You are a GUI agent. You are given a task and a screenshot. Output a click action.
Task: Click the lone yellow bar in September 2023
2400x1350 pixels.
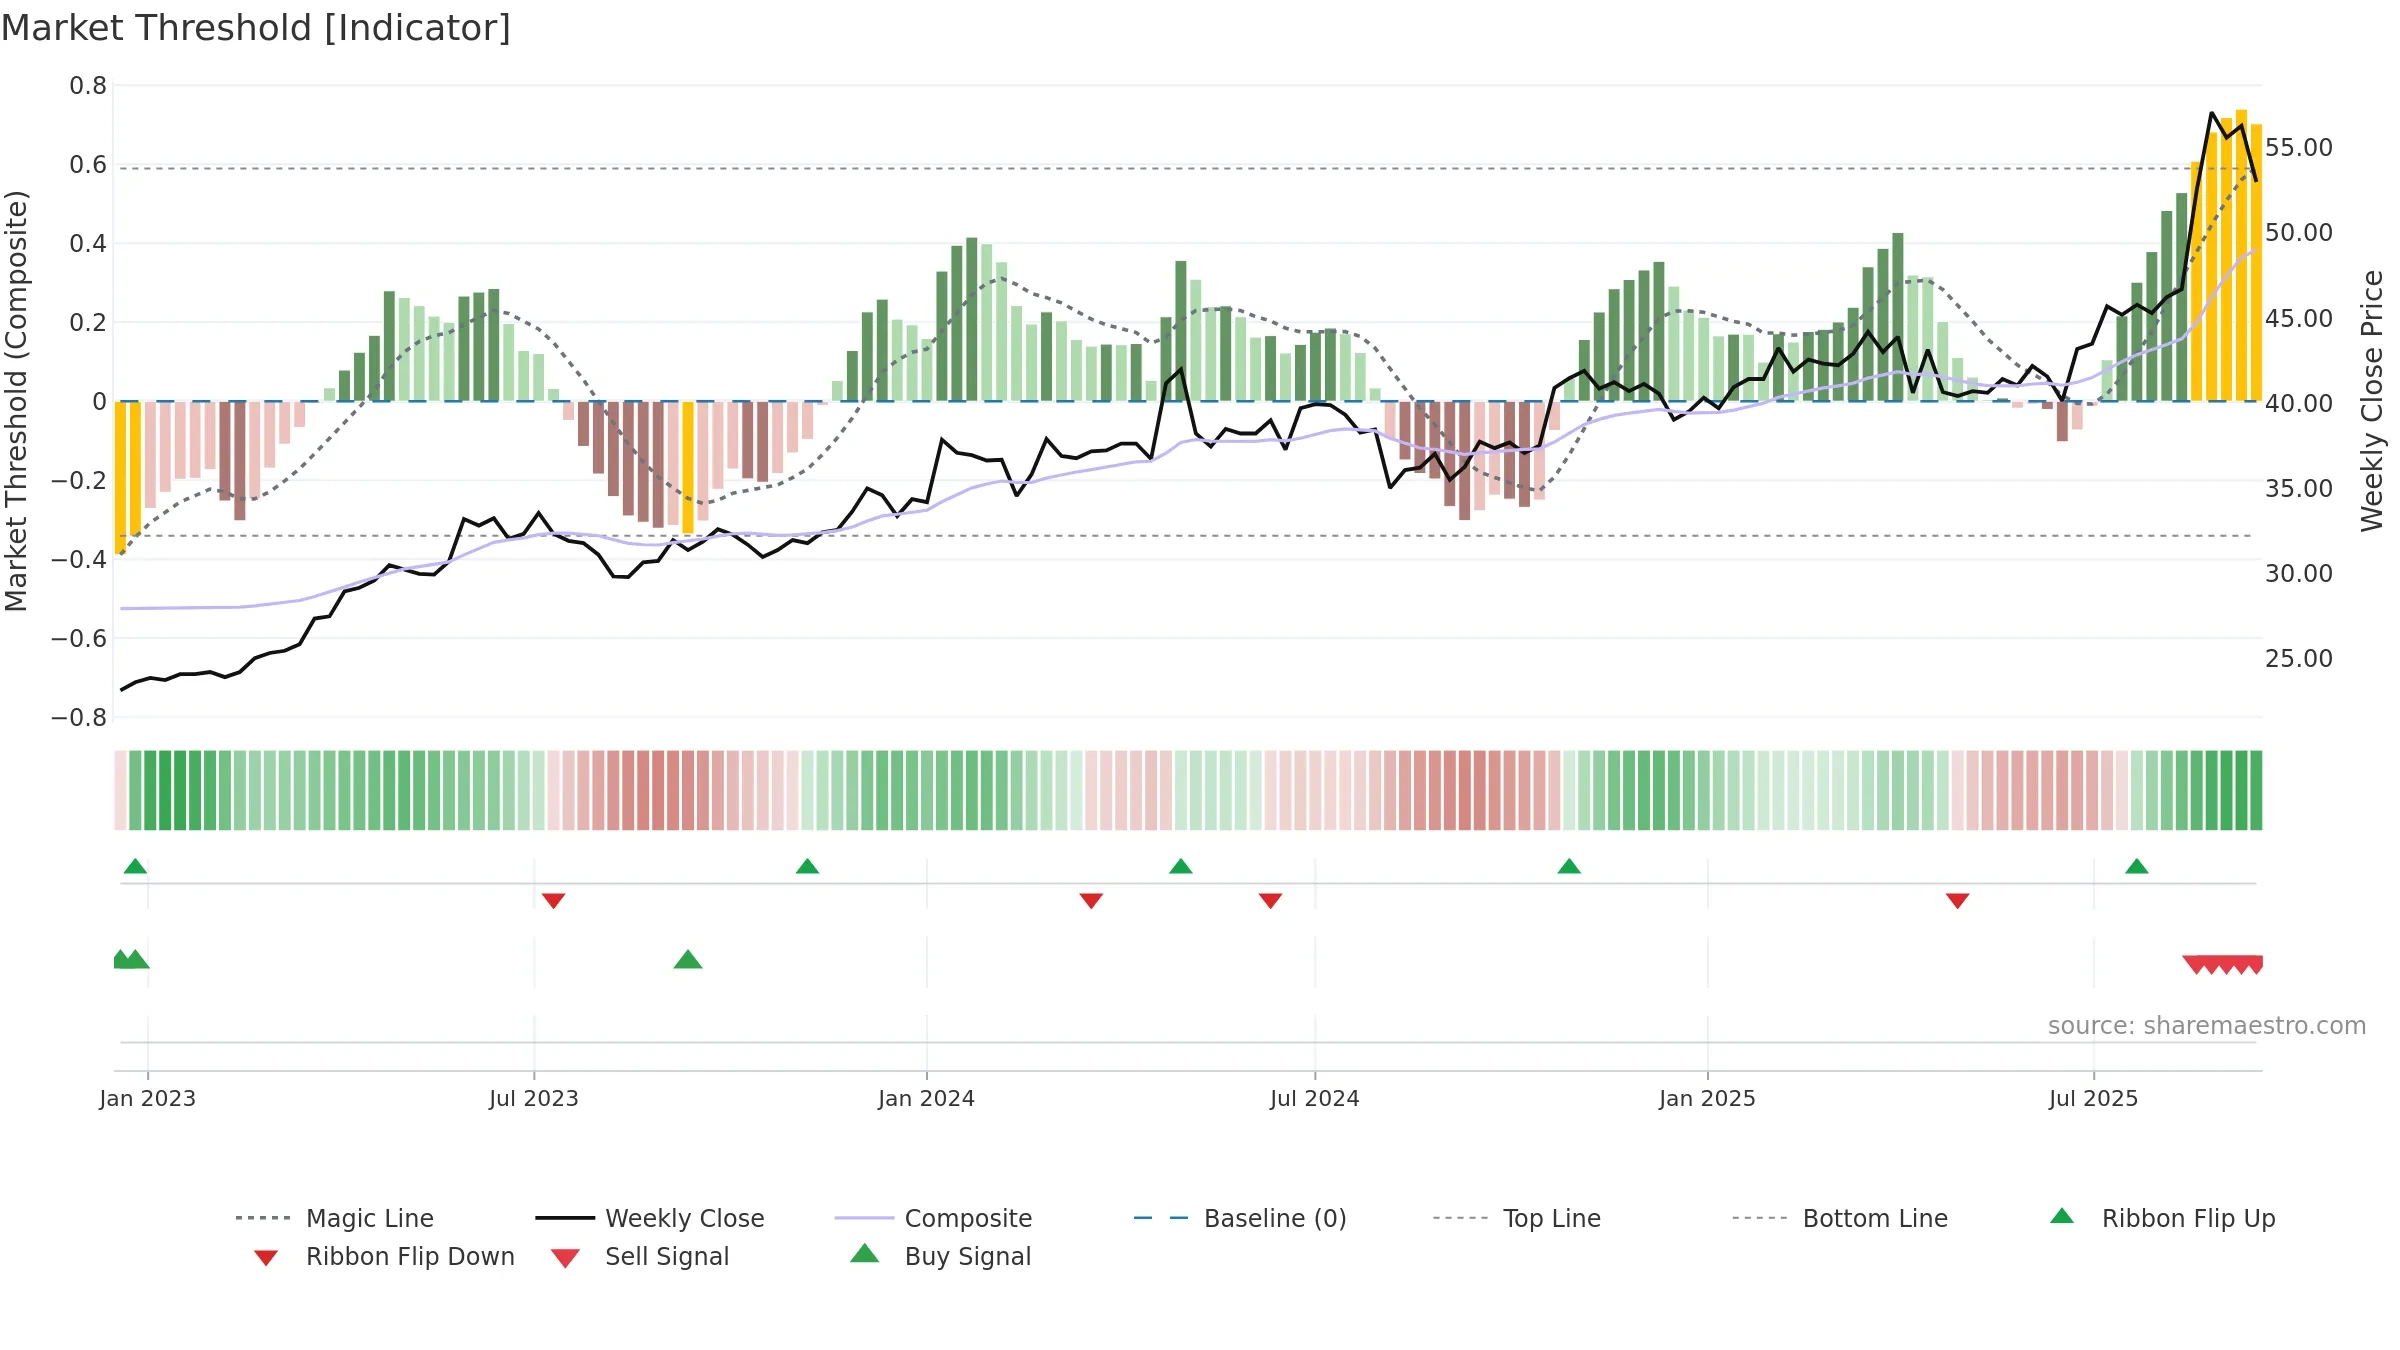688,468
